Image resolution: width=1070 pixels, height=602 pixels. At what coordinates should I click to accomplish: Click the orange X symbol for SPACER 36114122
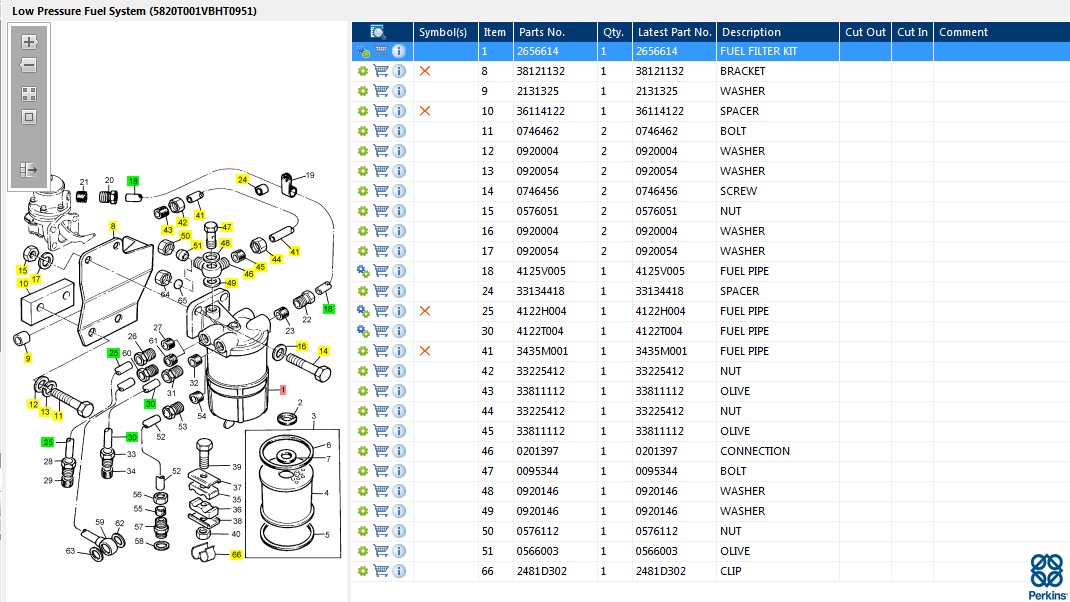[425, 111]
